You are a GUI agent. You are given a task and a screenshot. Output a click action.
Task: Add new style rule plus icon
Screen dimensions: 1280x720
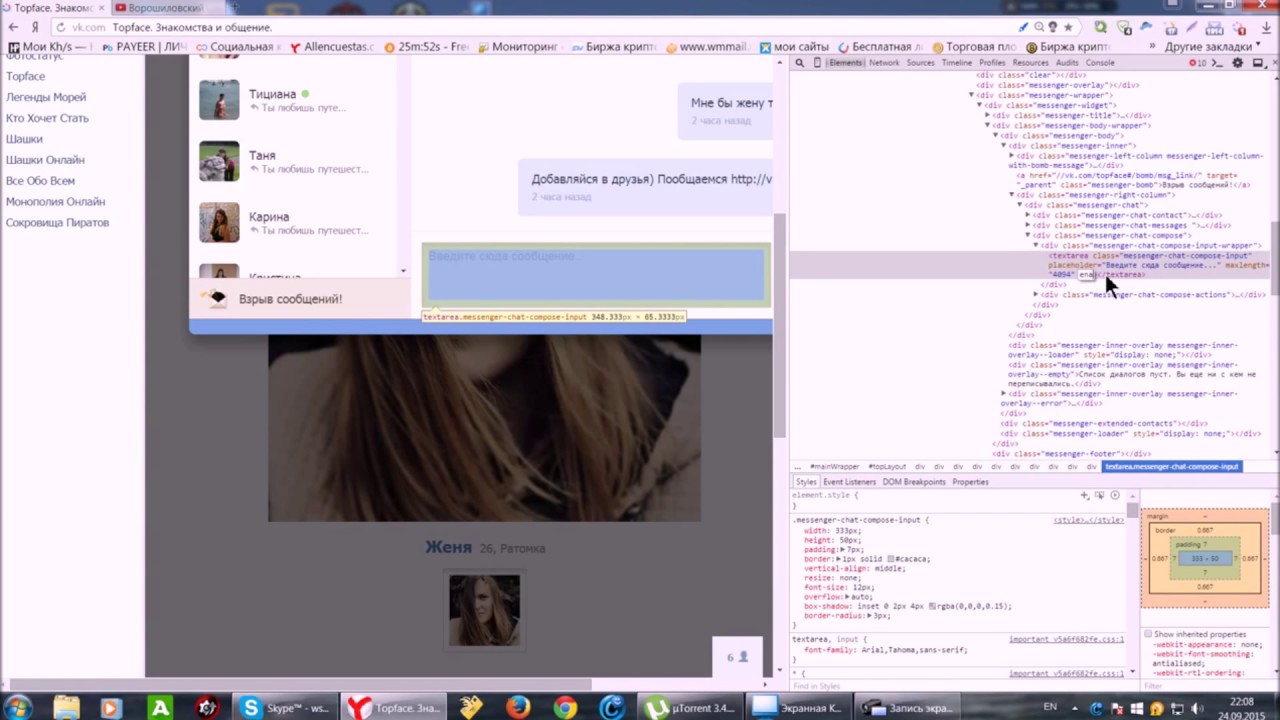1085,495
